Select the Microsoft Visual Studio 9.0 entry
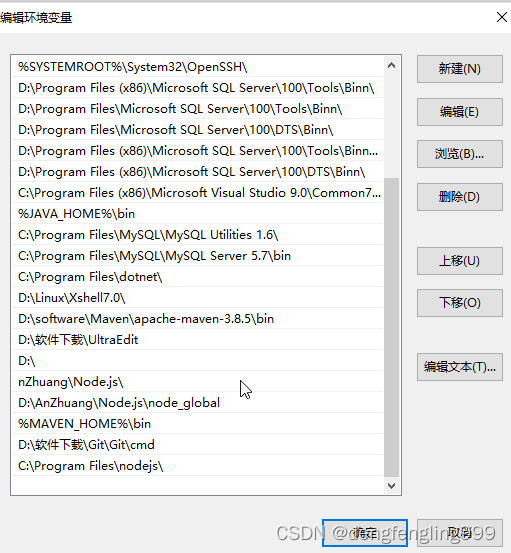Image resolution: width=511 pixels, height=553 pixels. (197, 193)
